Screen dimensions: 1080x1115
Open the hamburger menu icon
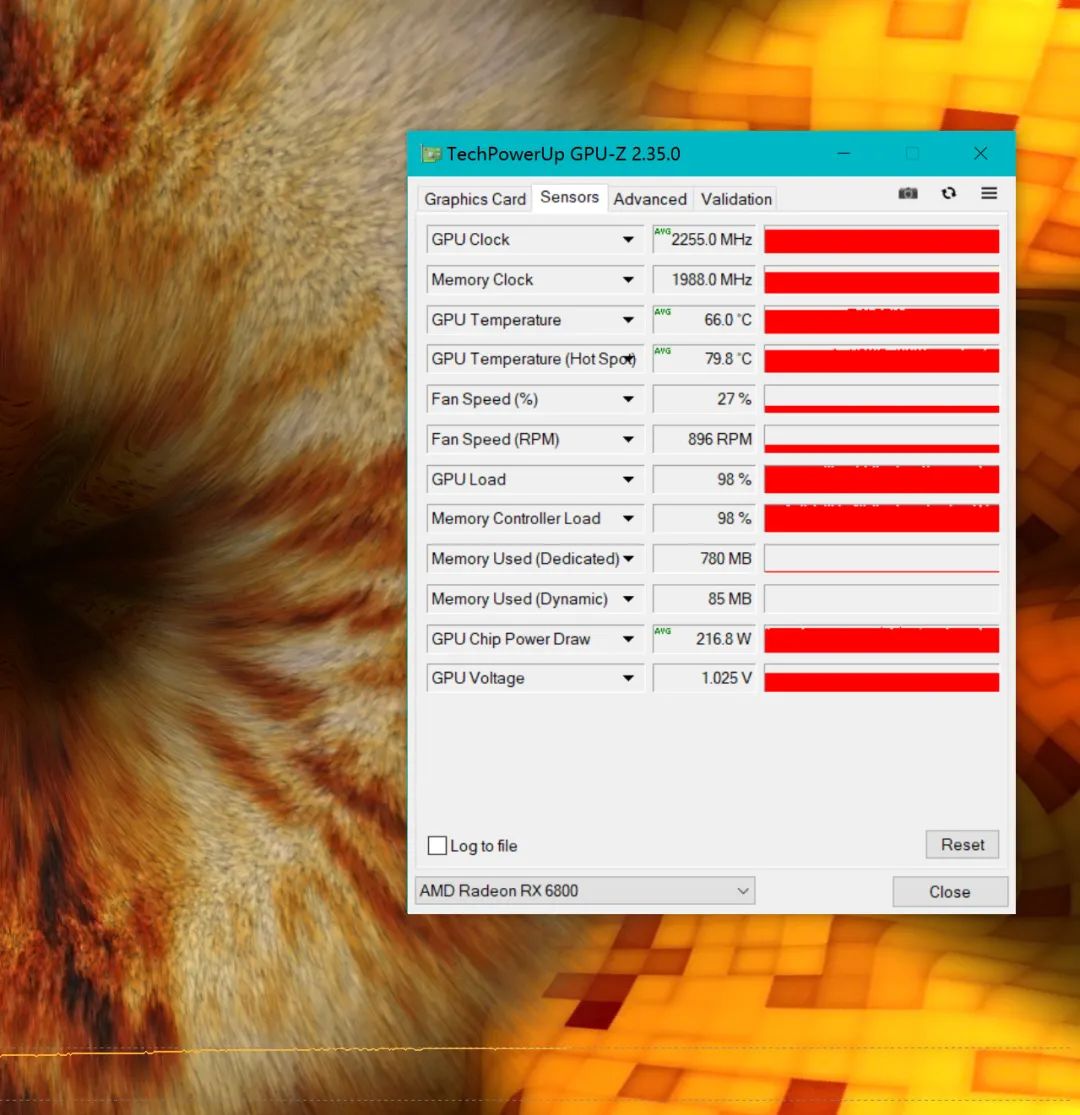click(x=989, y=193)
